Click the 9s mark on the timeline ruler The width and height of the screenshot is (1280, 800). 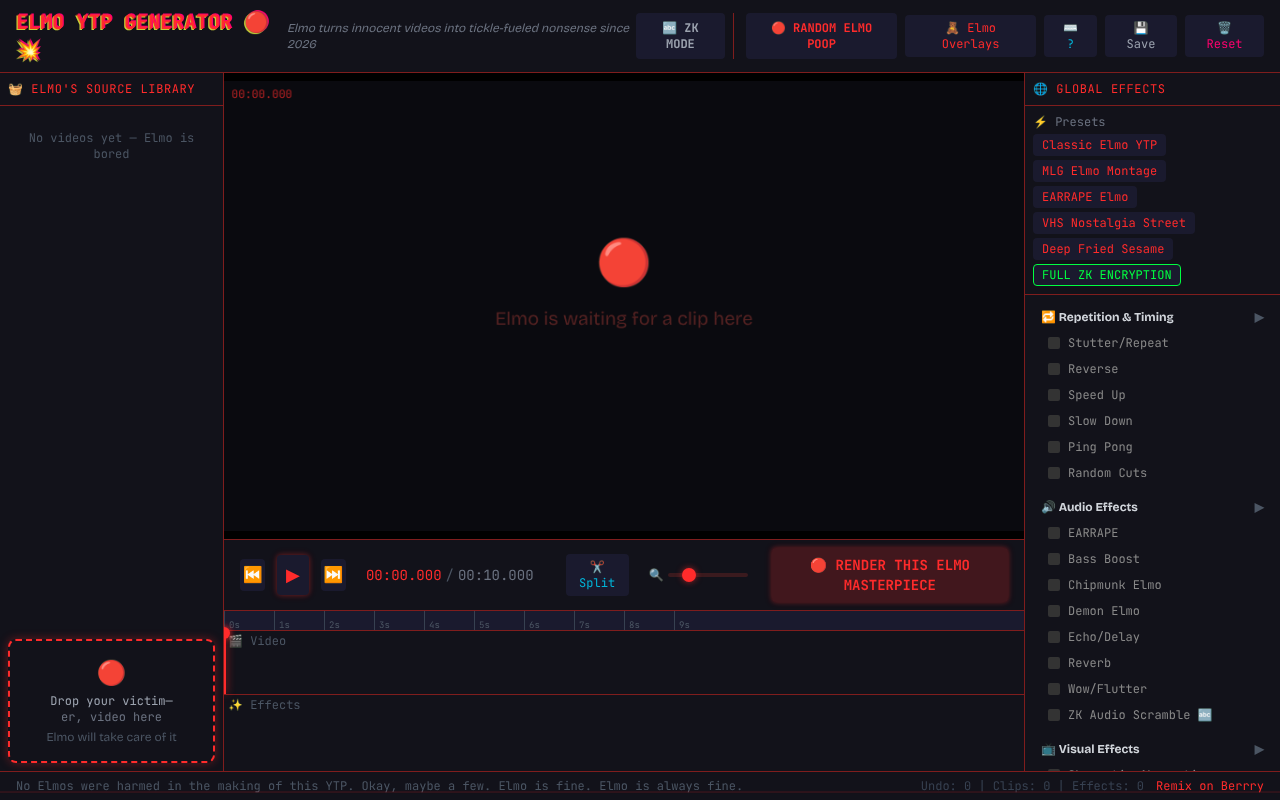684,625
